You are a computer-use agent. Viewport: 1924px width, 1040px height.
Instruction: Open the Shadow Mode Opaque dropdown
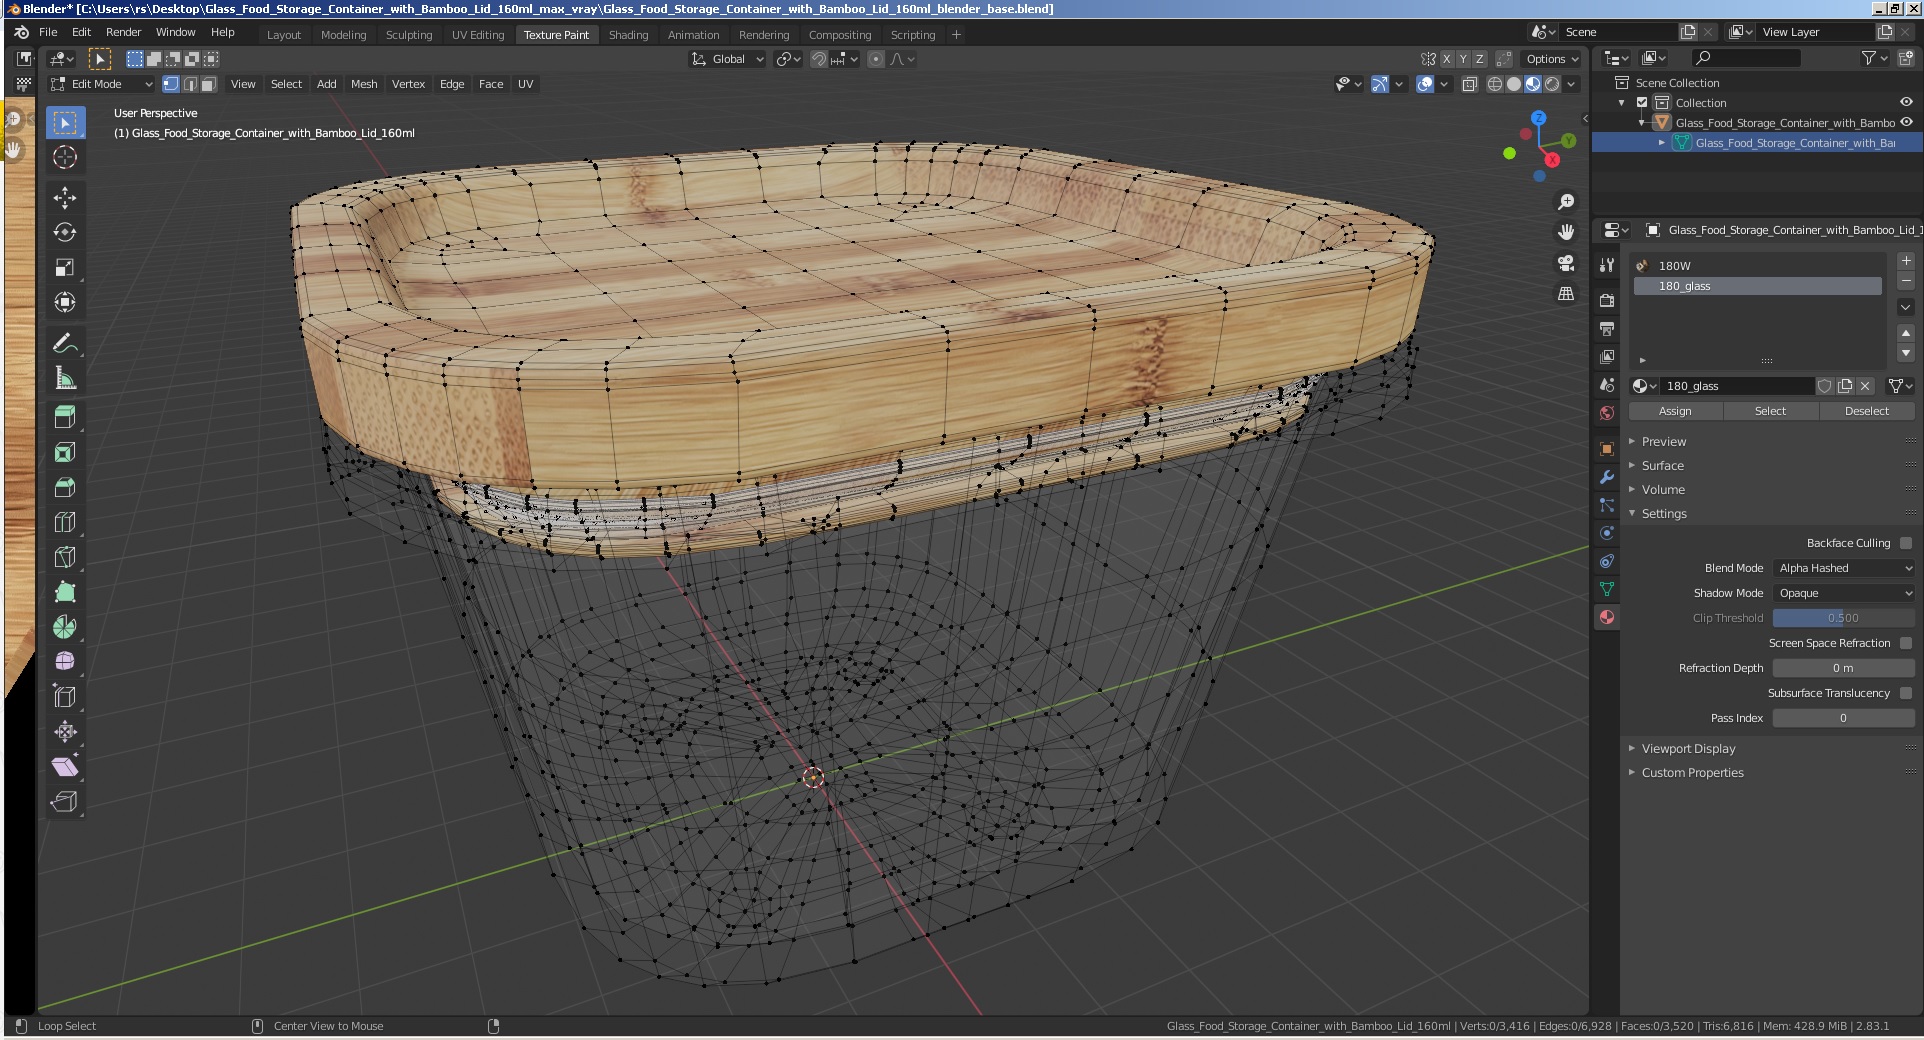pos(1844,593)
